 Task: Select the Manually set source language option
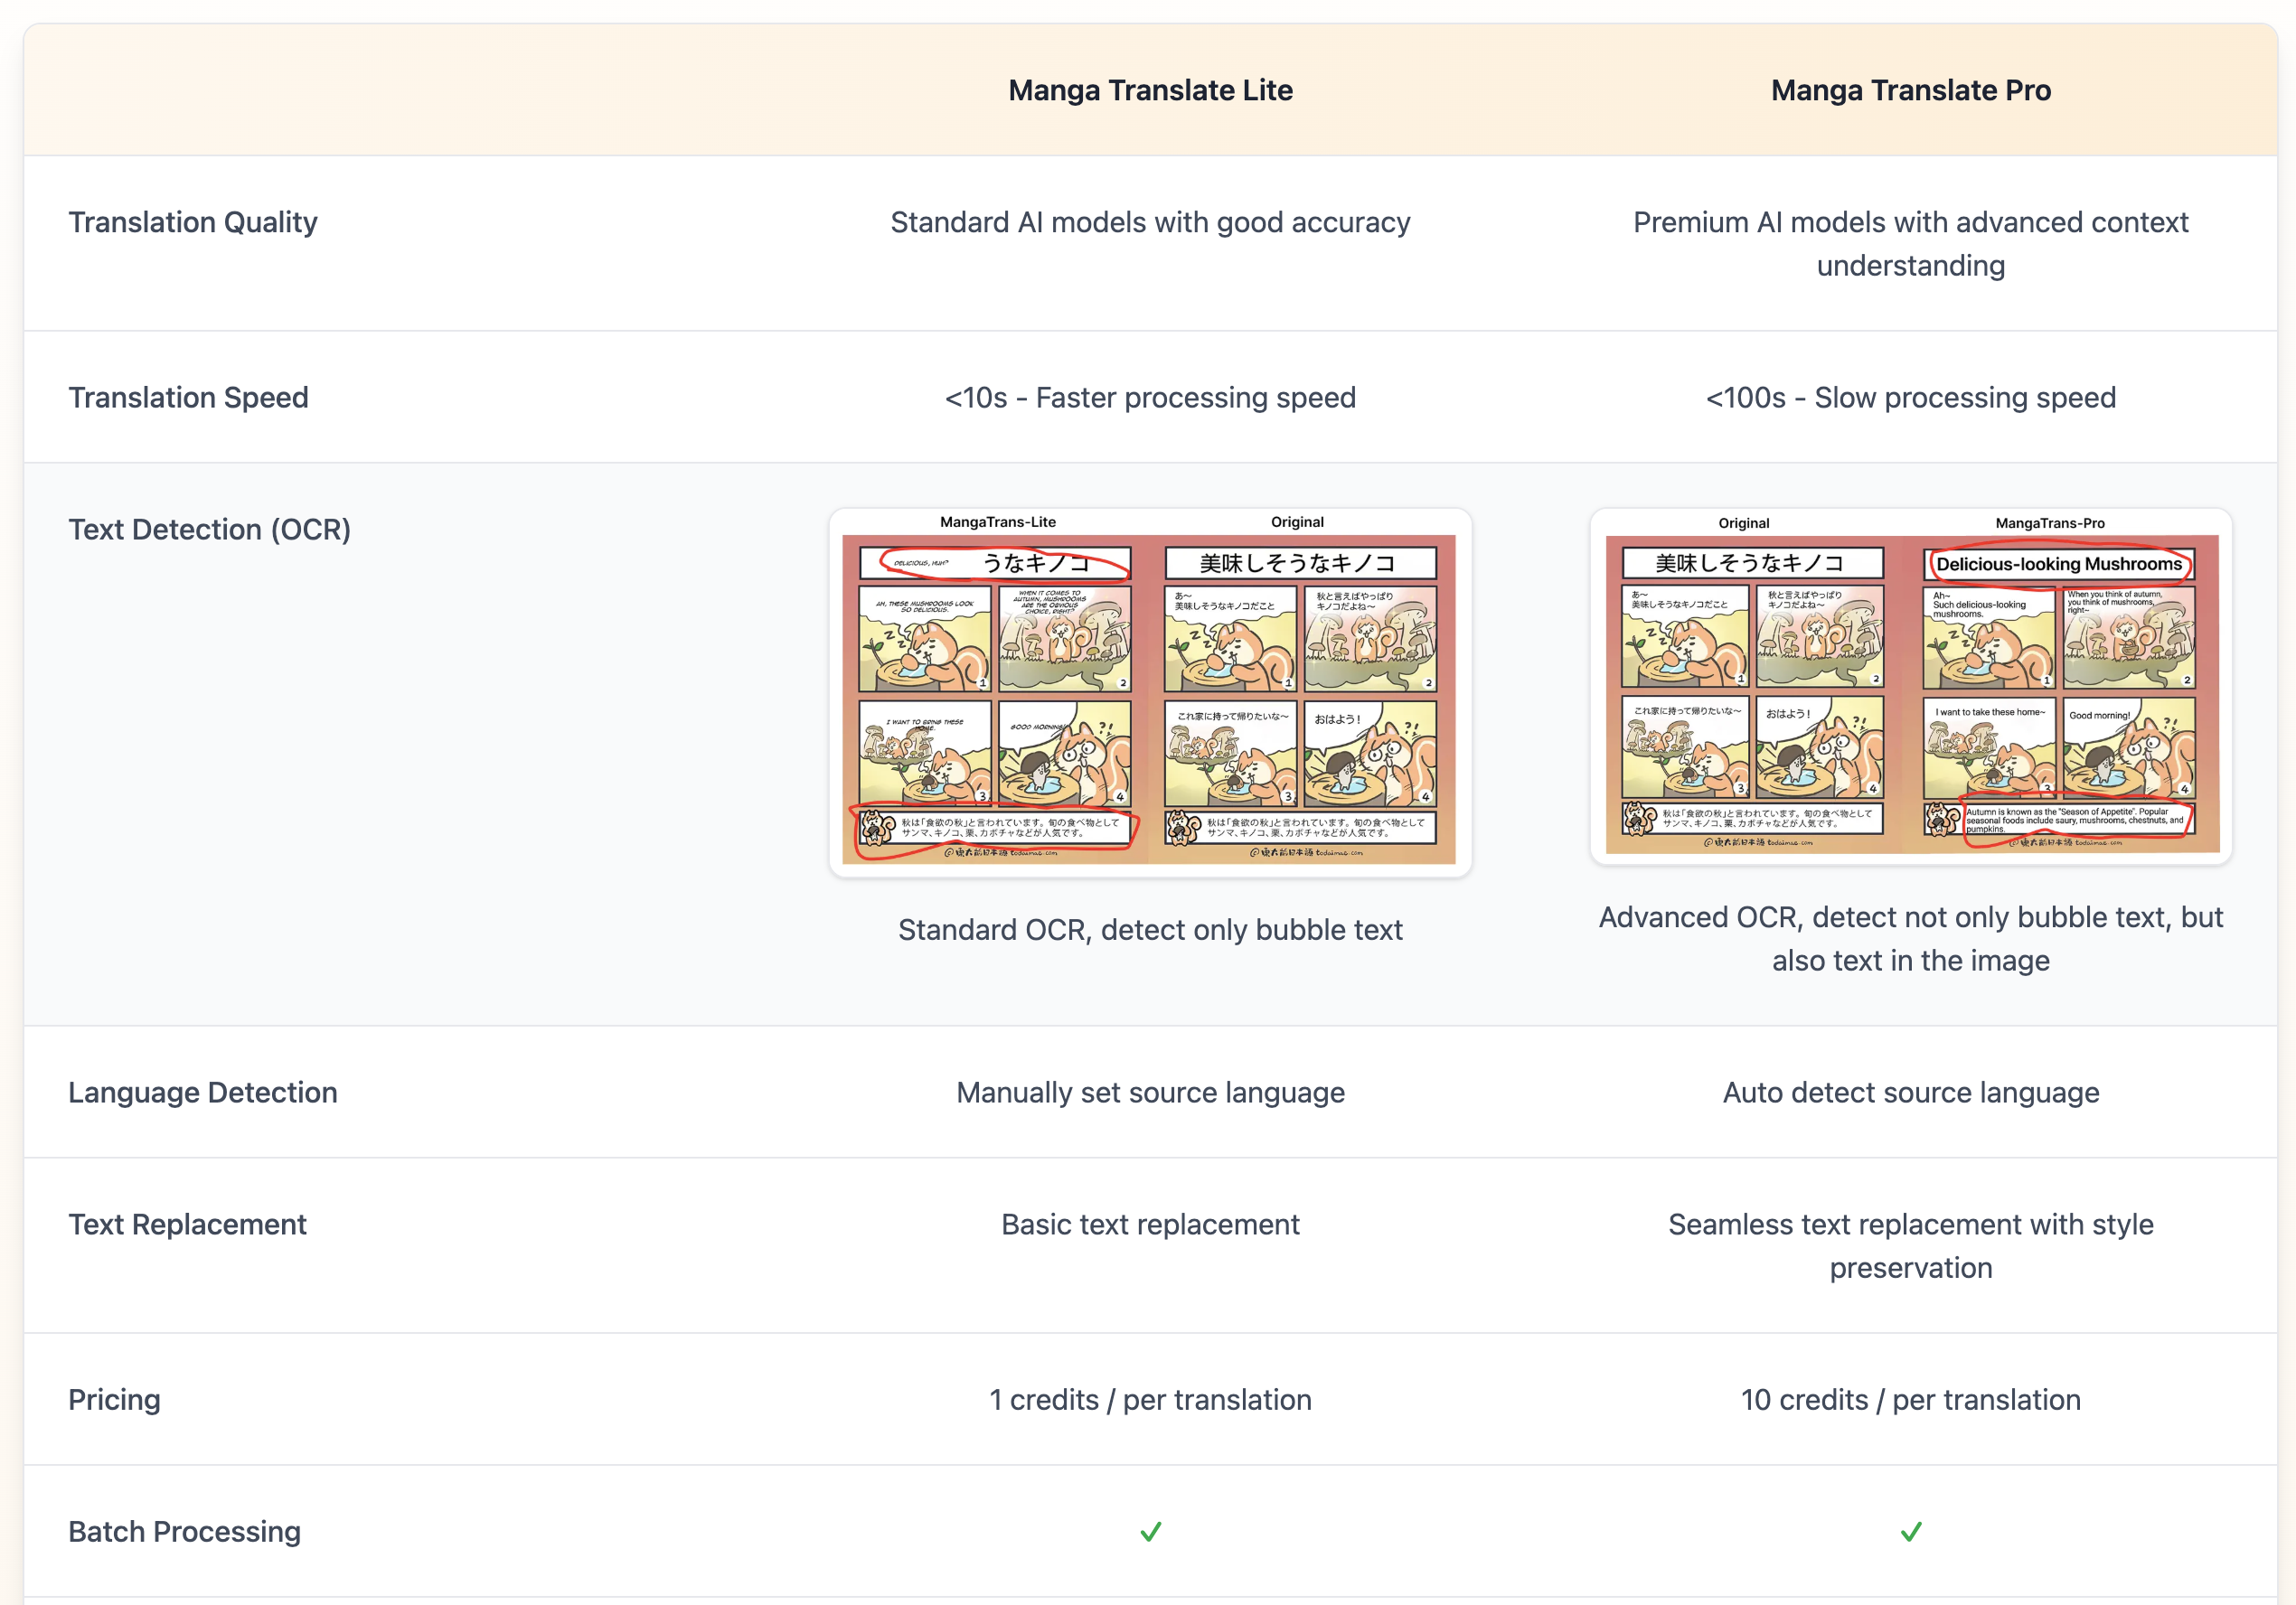(x=1151, y=1092)
